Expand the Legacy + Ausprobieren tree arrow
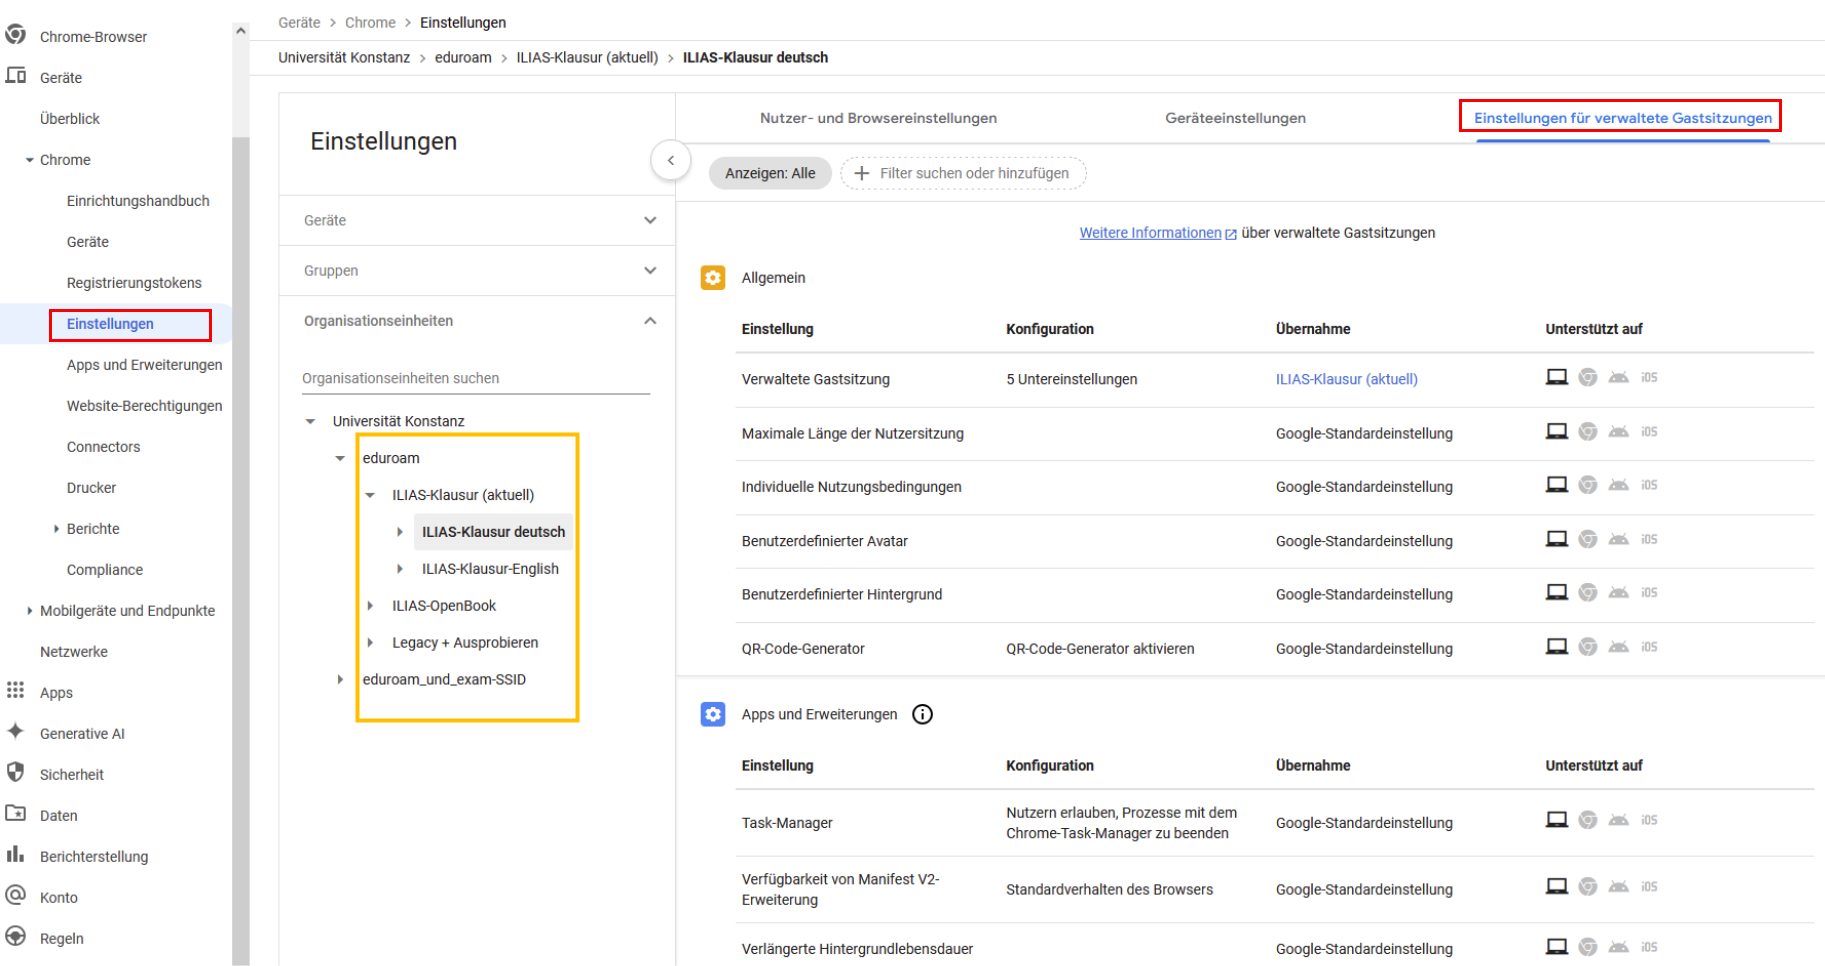 point(370,643)
